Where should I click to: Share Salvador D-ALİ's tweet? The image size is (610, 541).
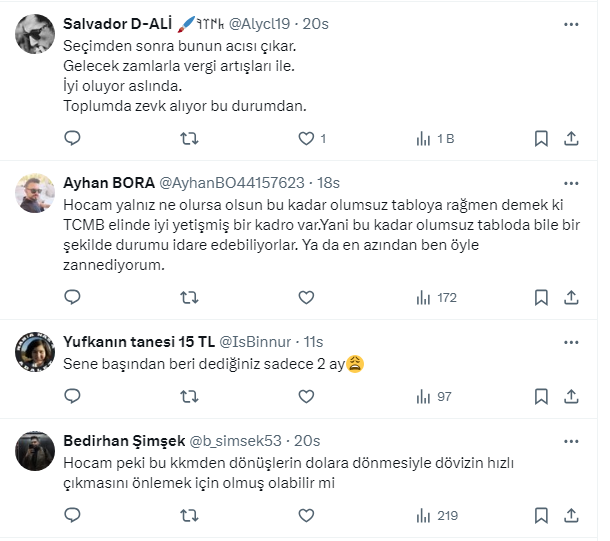tap(571, 139)
